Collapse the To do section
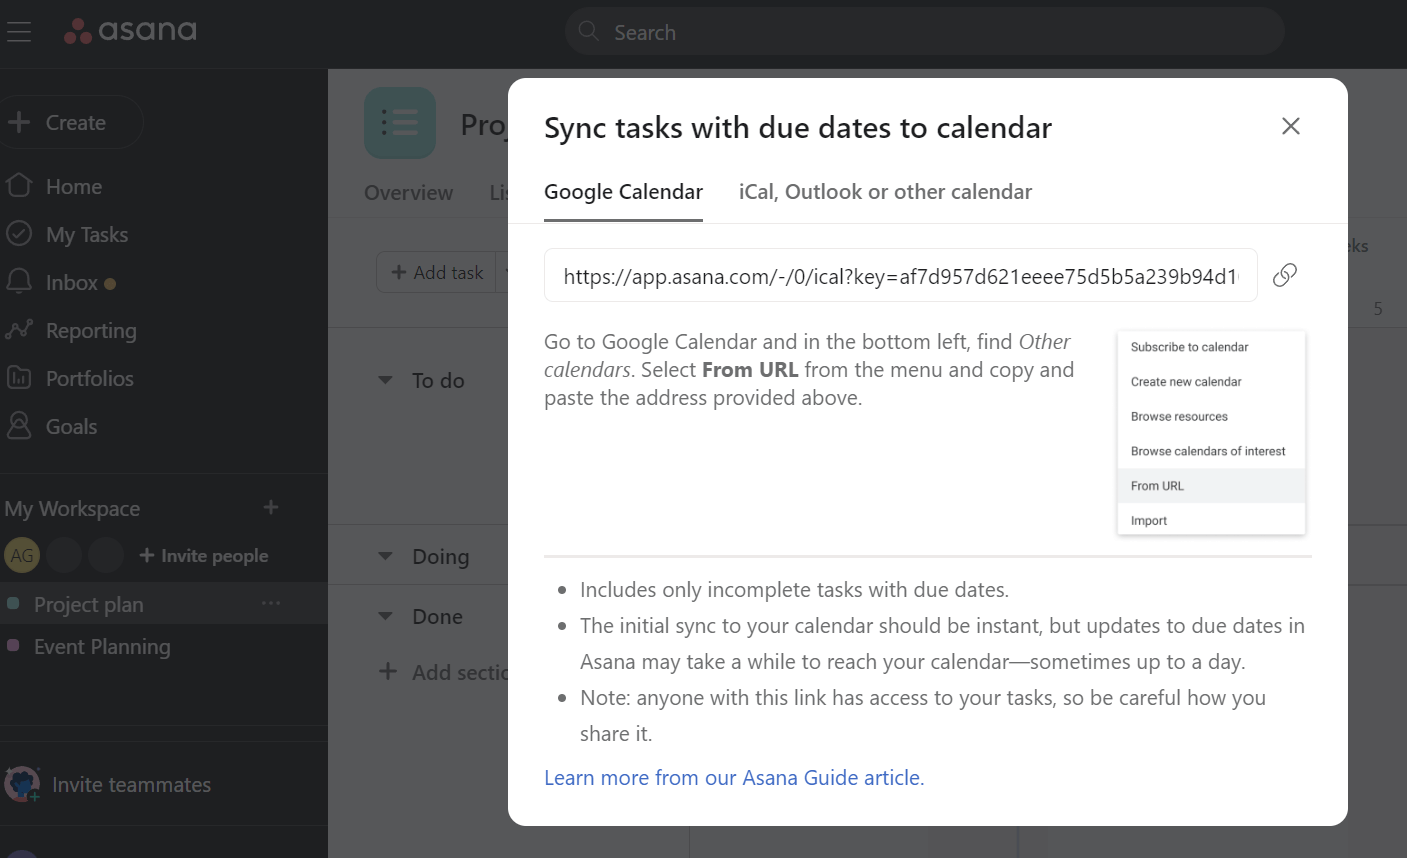Screen dimensions: 1407x858 point(385,380)
